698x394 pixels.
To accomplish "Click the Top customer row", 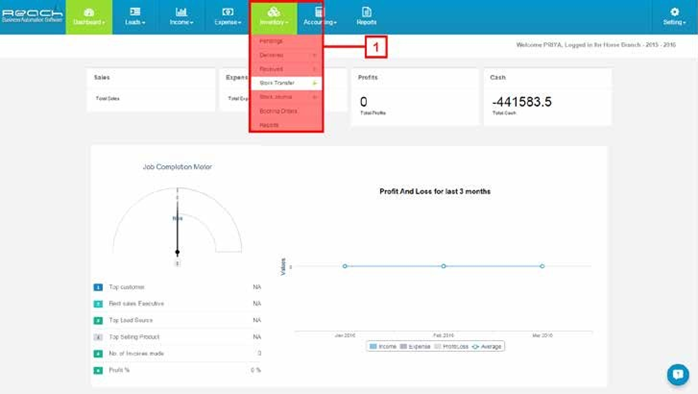I will (177, 287).
